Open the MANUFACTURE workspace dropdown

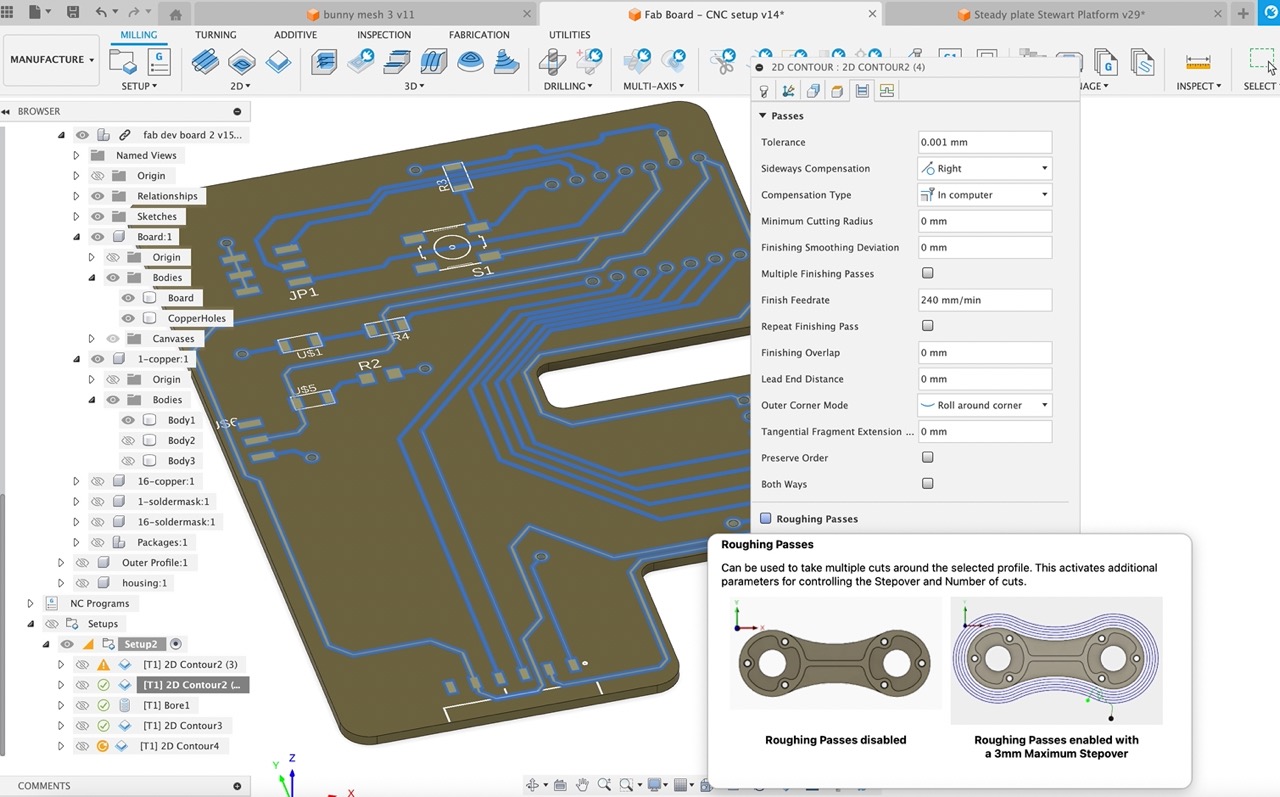pyautogui.click(x=52, y=60)
